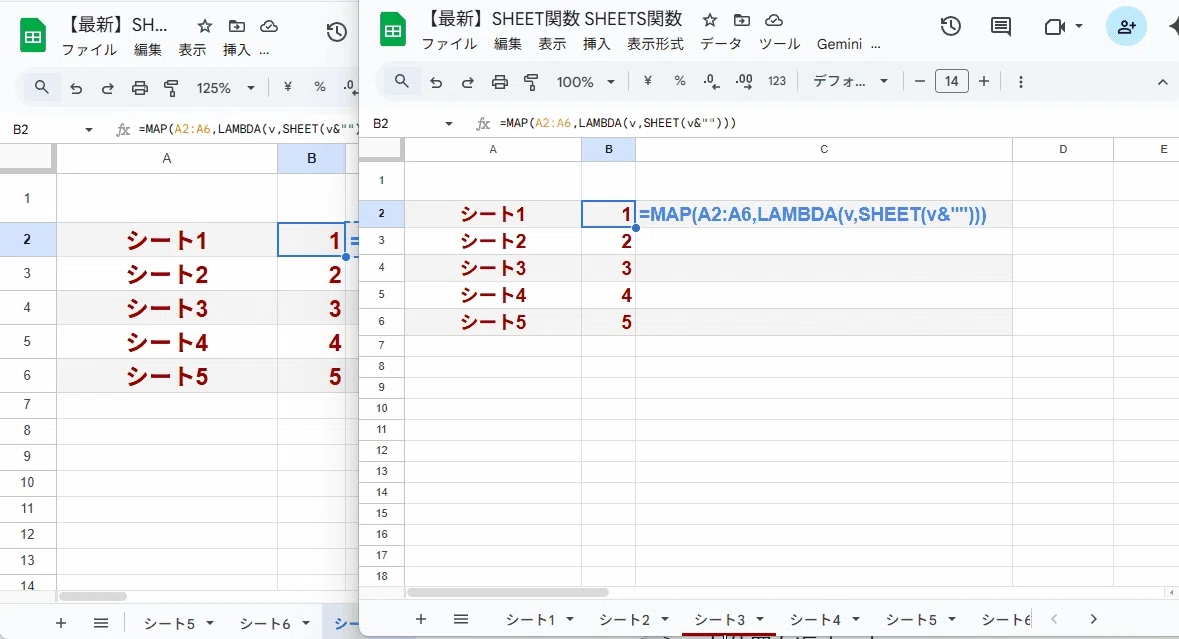This screenshot has width=1179, height=639.
Task: Check the cloud save status in the right window
Action: click(x=774, y=20)
